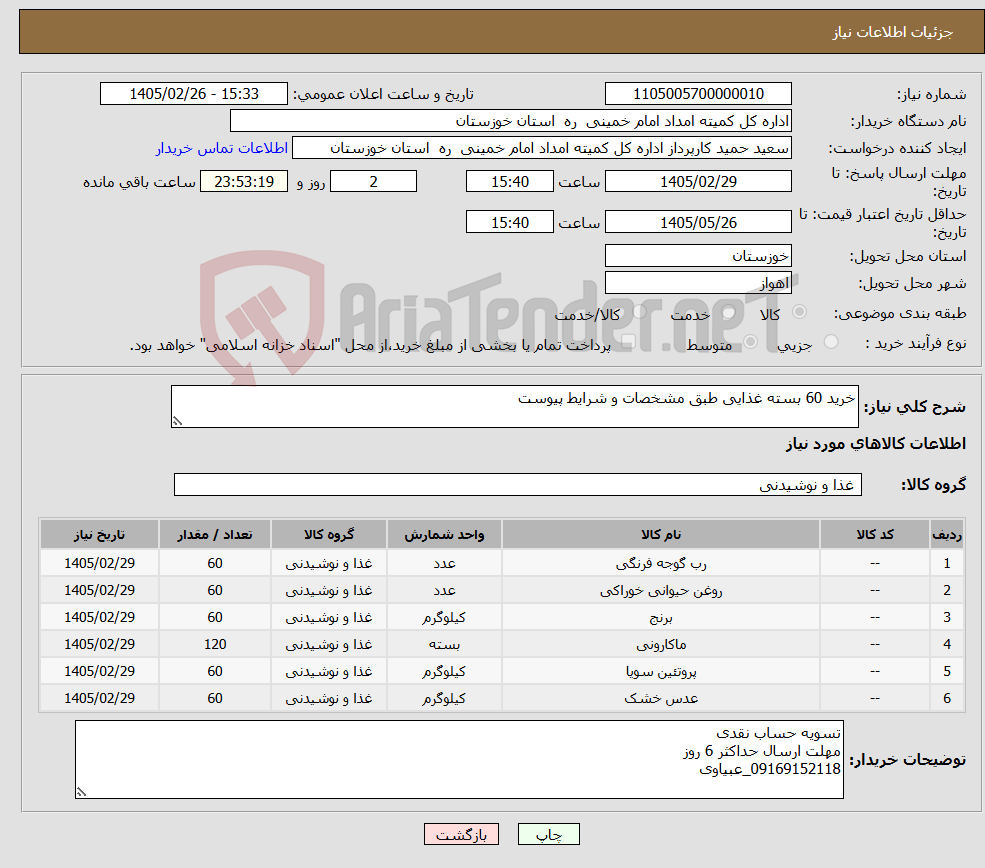Click the countdown timer field 23:53:19
Viewport: 985px width, 868px height.
pos(244,182)
